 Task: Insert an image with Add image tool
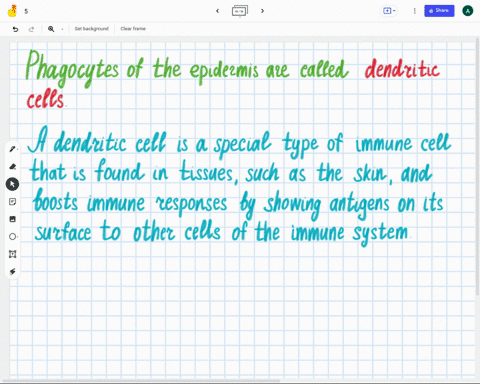[x=13, y=219]
